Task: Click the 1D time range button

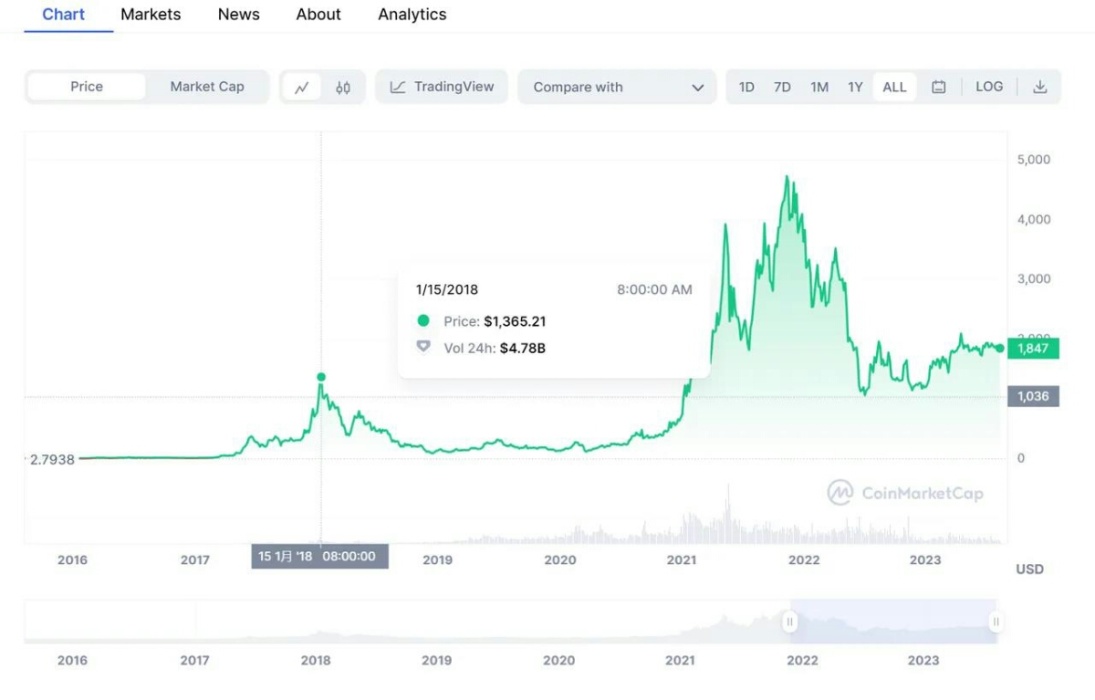Action: point(746,87)
